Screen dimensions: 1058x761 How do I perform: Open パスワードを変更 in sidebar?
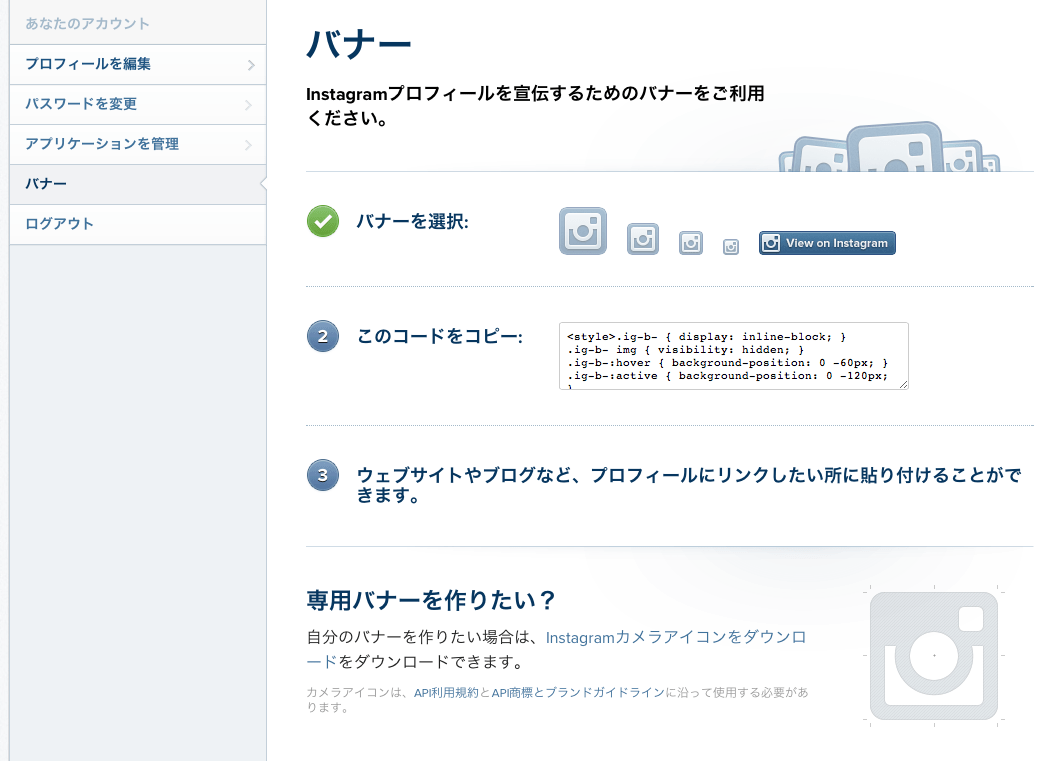click(x=138, y=104)
